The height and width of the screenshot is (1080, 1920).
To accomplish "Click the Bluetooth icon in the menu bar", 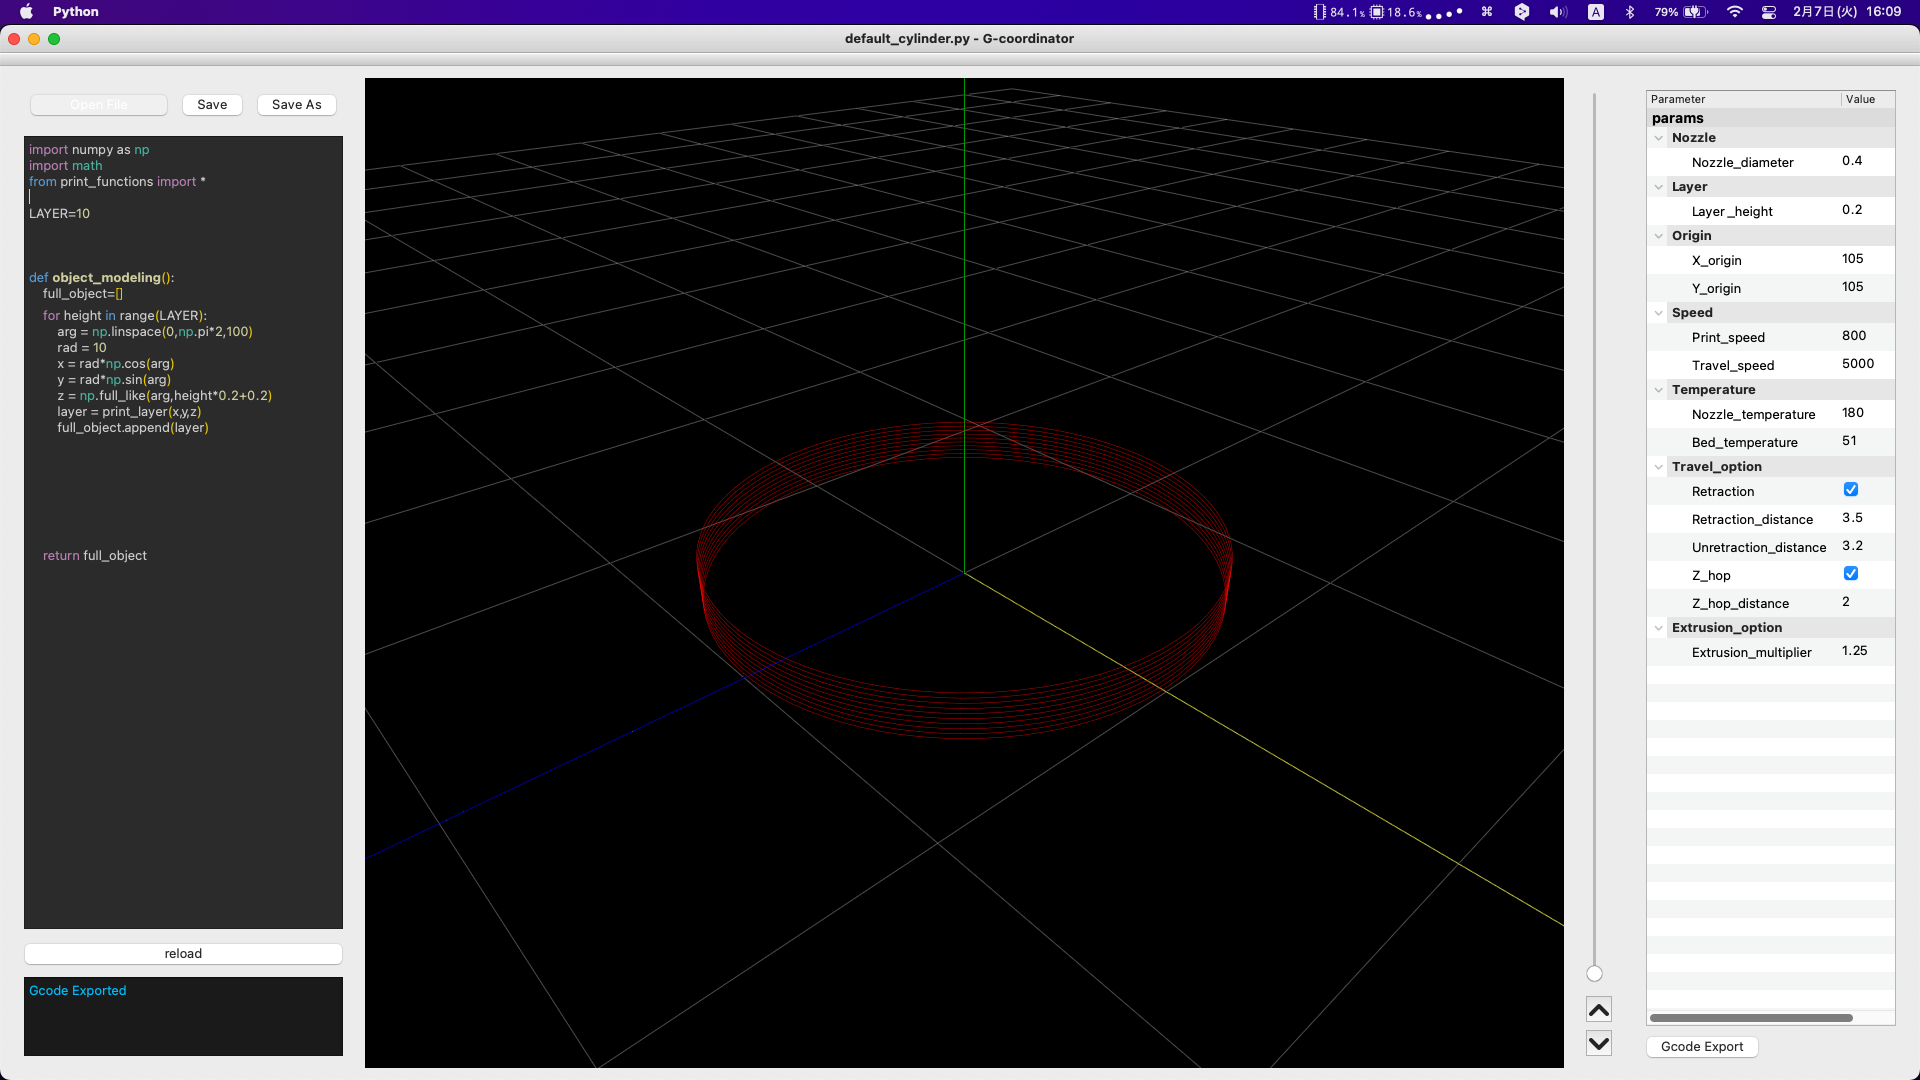I will pyautogui.click(x=1631, y=12).
